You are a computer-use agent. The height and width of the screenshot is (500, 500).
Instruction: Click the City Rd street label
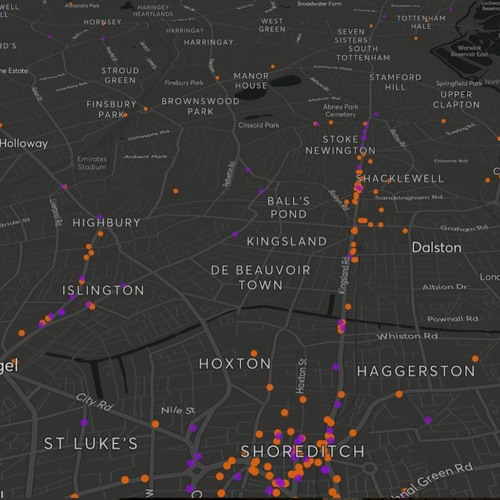click(x=94, y=402)
